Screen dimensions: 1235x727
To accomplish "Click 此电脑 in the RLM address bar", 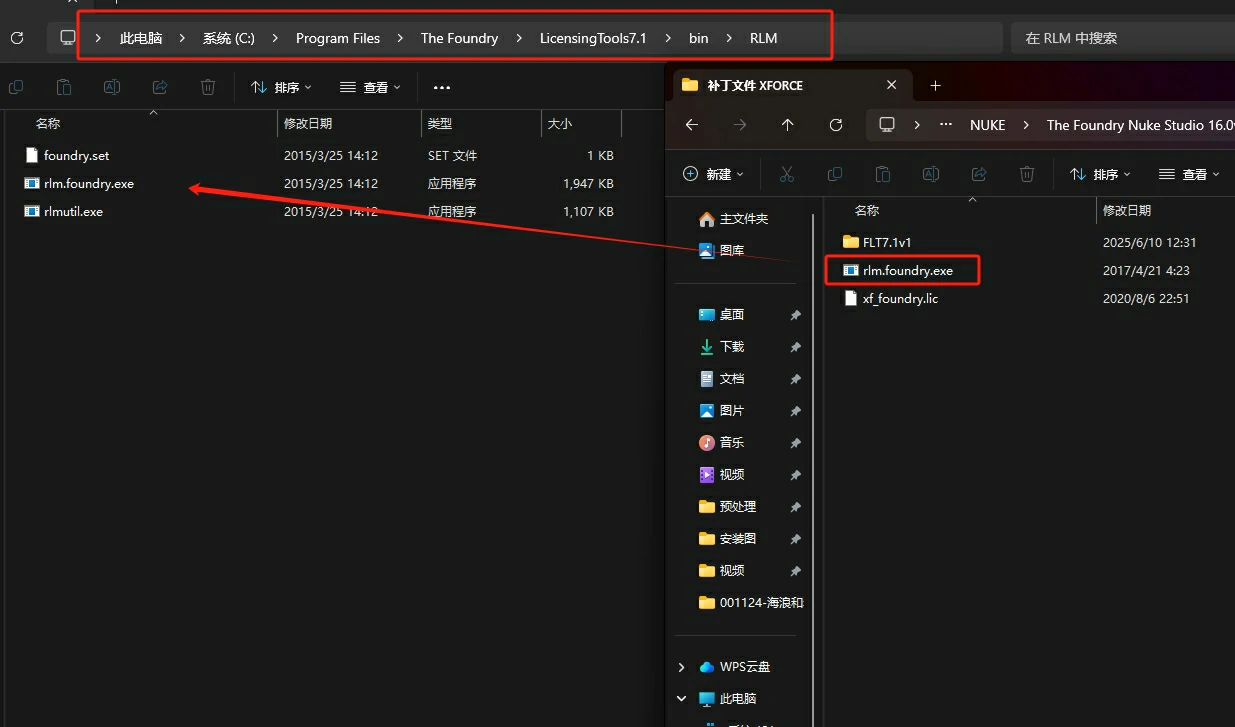I will [x=141, y=38].
